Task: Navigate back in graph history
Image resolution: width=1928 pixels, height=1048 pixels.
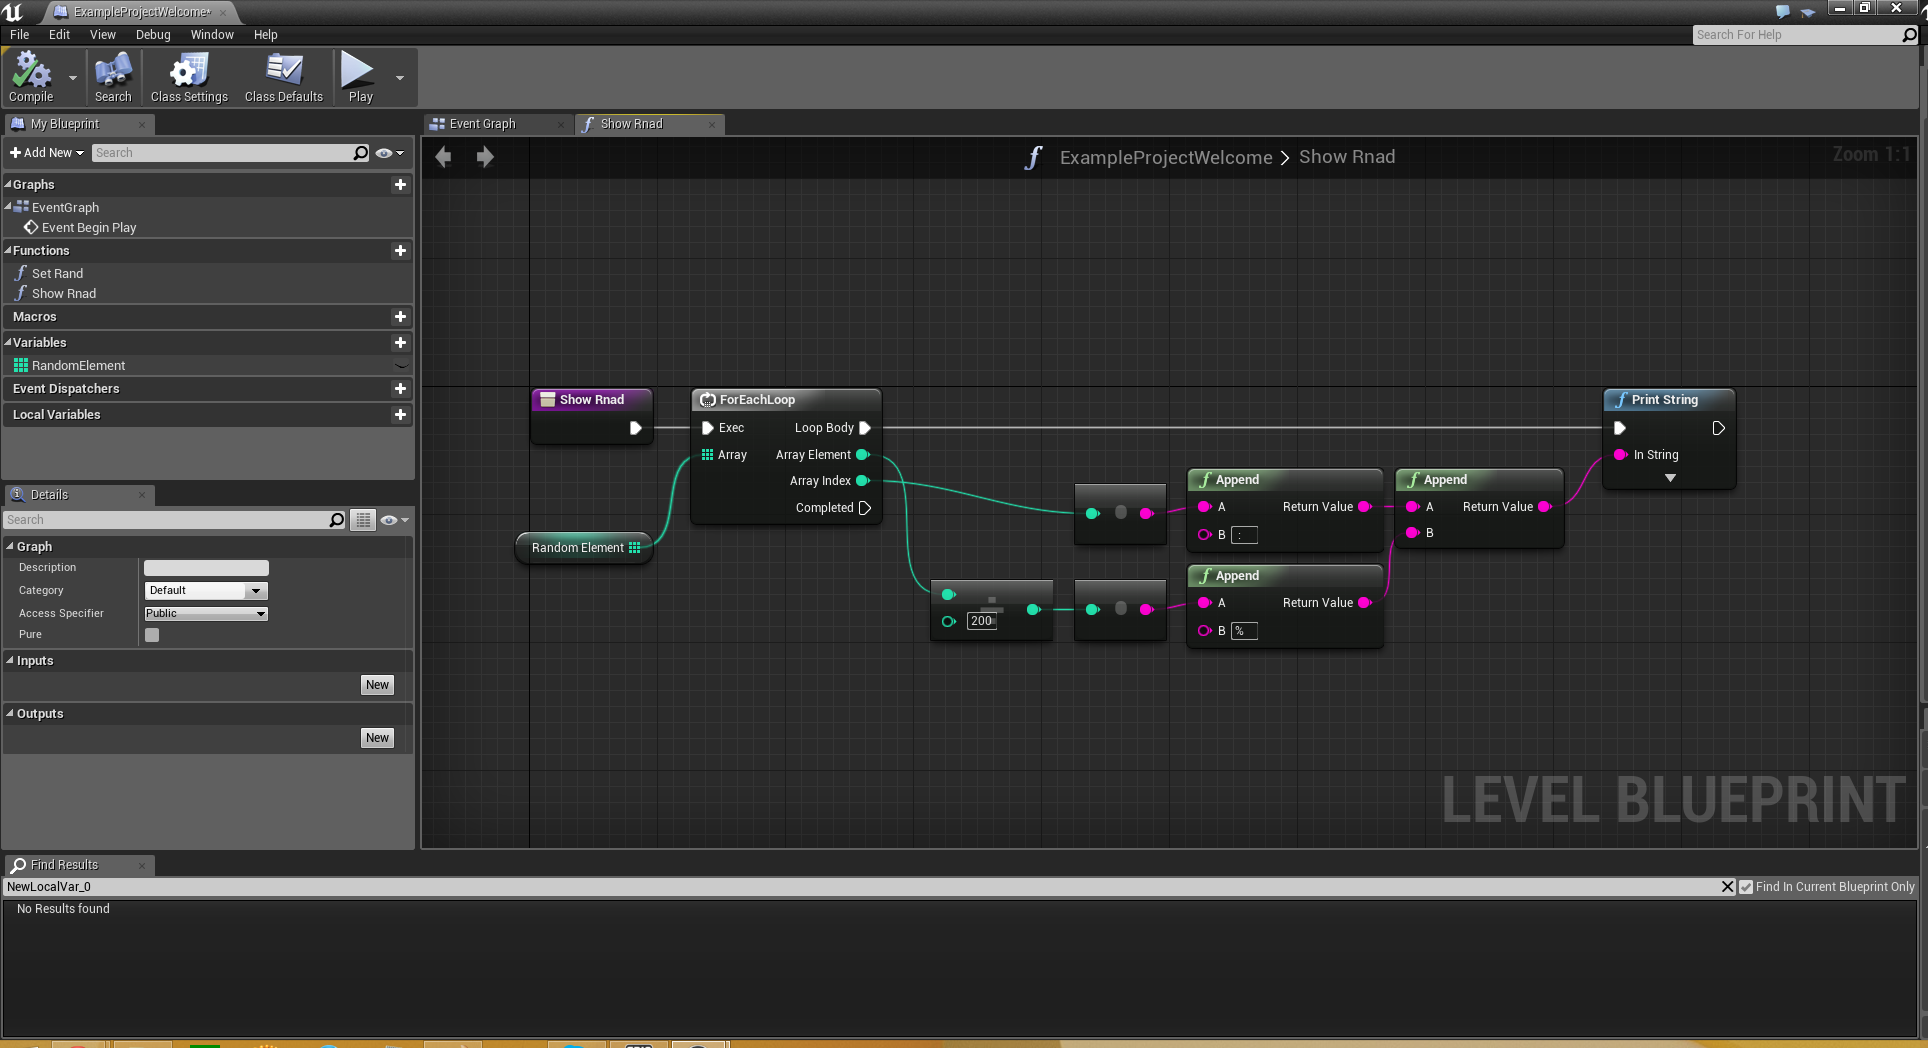Action: coord(443,157)
